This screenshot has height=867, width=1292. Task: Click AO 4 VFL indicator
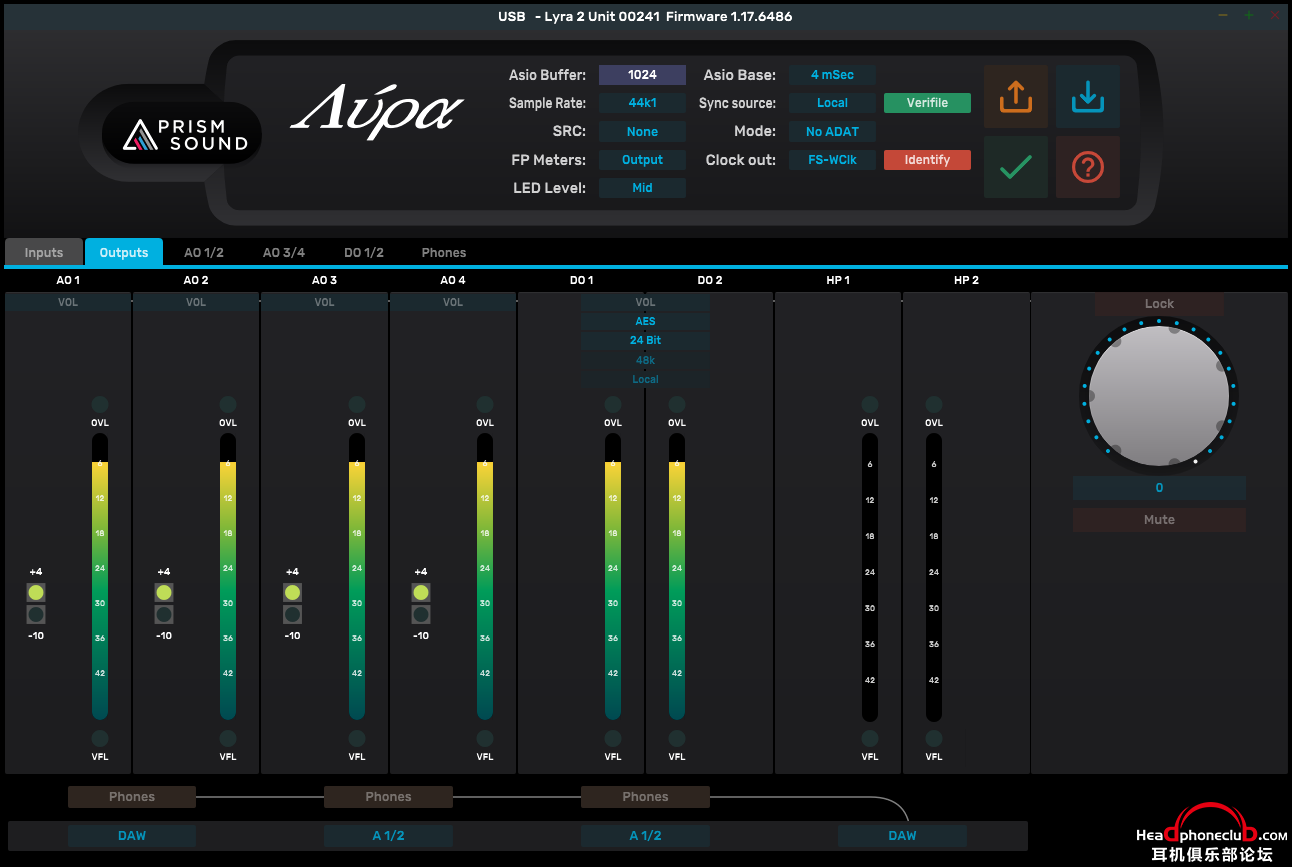485,739
